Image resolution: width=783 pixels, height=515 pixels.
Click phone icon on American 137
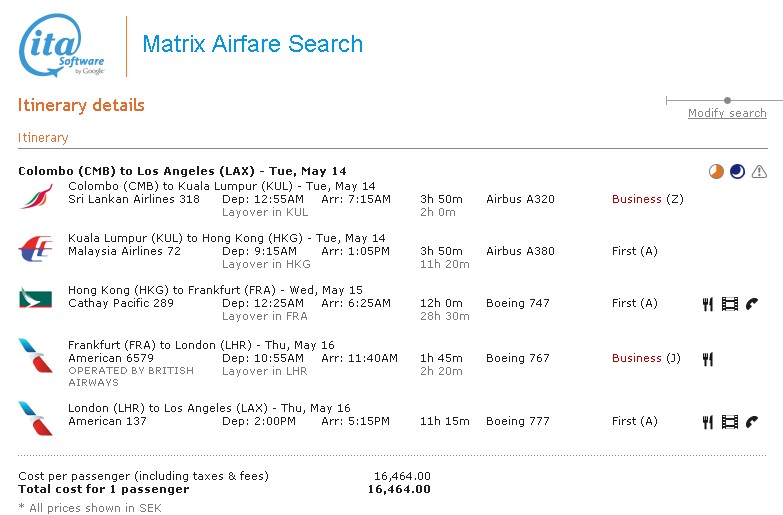752,422
